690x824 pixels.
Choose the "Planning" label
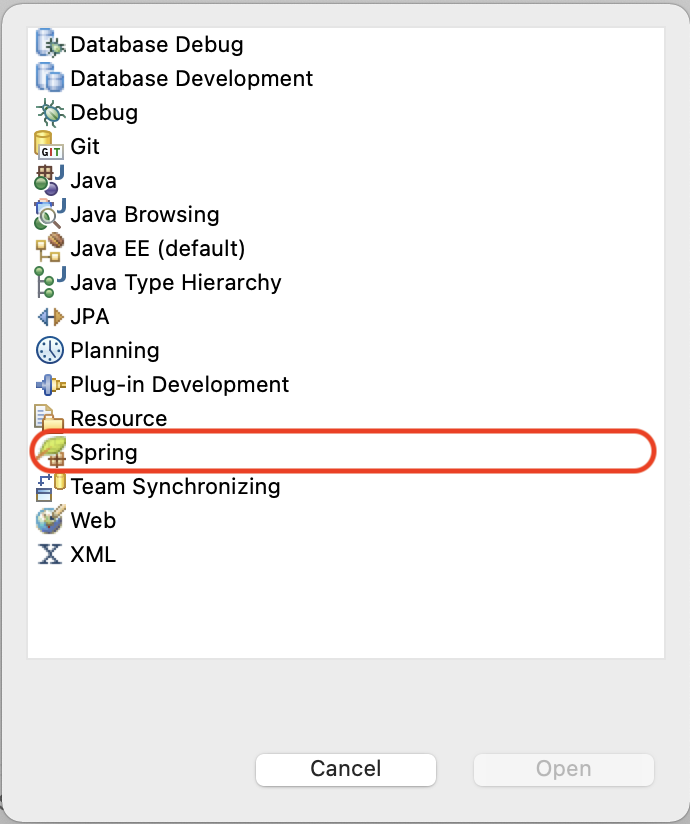tap(115, 351)
